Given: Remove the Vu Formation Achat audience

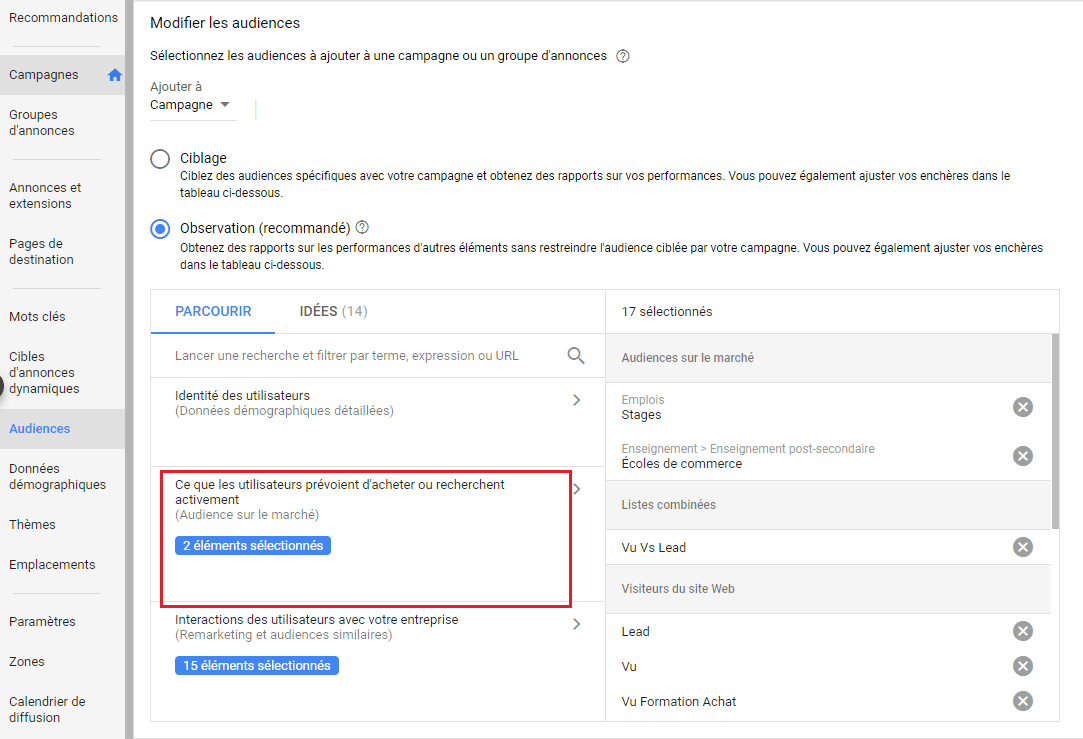Looking at the screenshot, I should (1022, 701).
